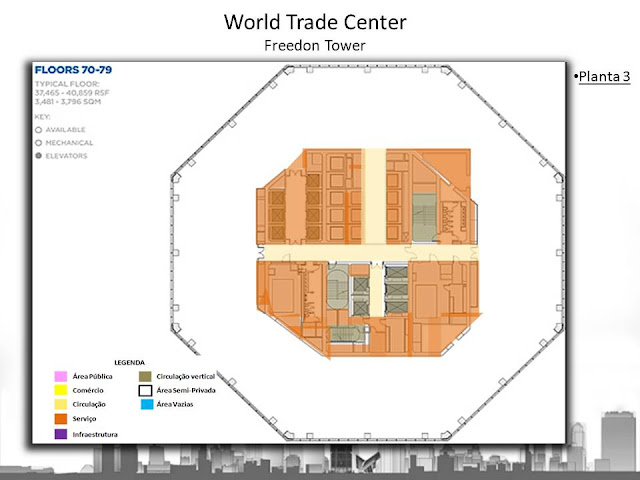Click the MECHANICAL key label
This screenshot has width=640, height=480.
pos(69,143)
